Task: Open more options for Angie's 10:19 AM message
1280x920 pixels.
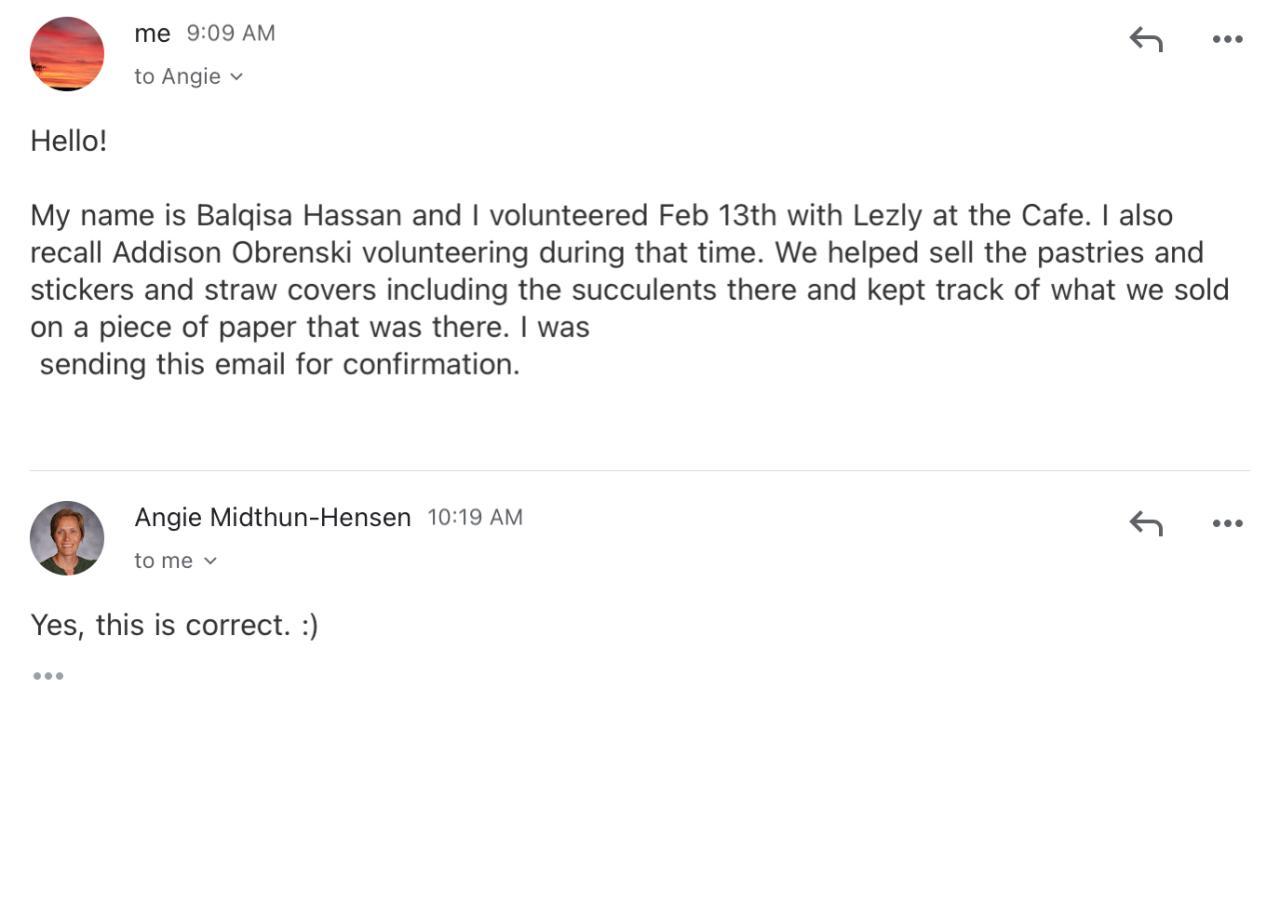Action: [x=1227, y=523]
